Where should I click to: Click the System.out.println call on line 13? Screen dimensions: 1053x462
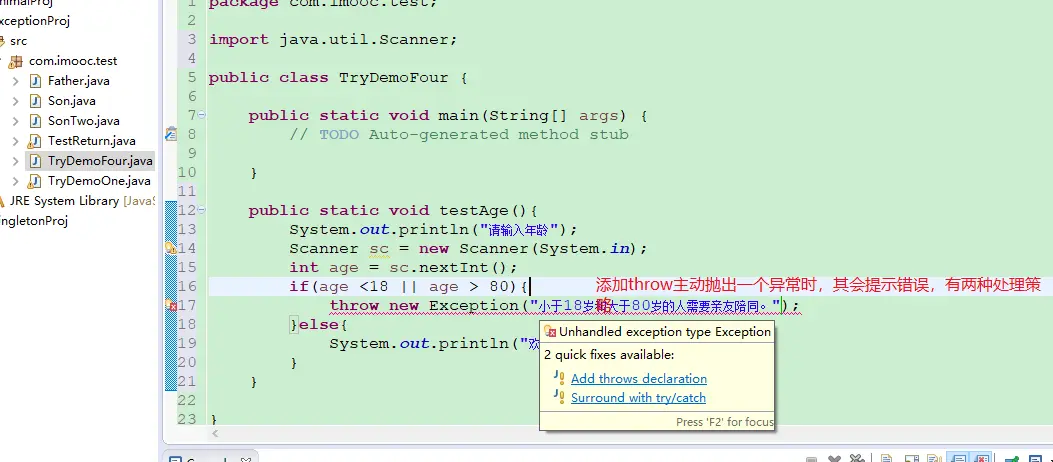click(433, 230)
